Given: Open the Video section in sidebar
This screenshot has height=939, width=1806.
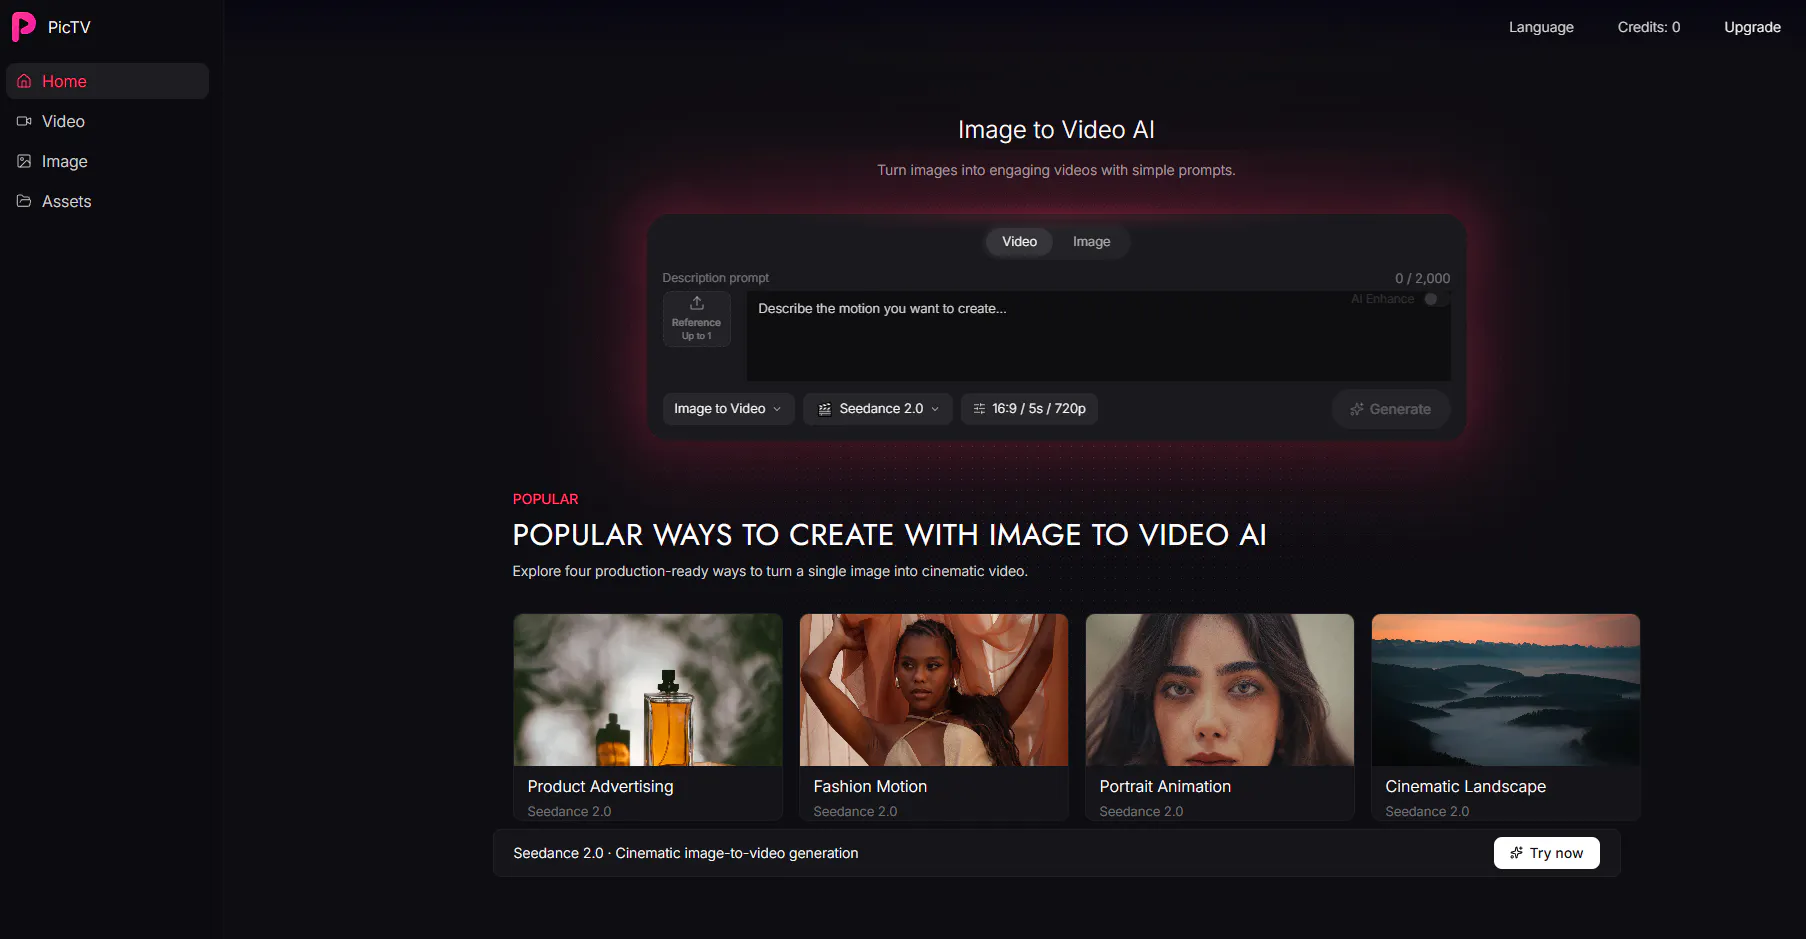Looking at the screenshot, I should [108, 121].
